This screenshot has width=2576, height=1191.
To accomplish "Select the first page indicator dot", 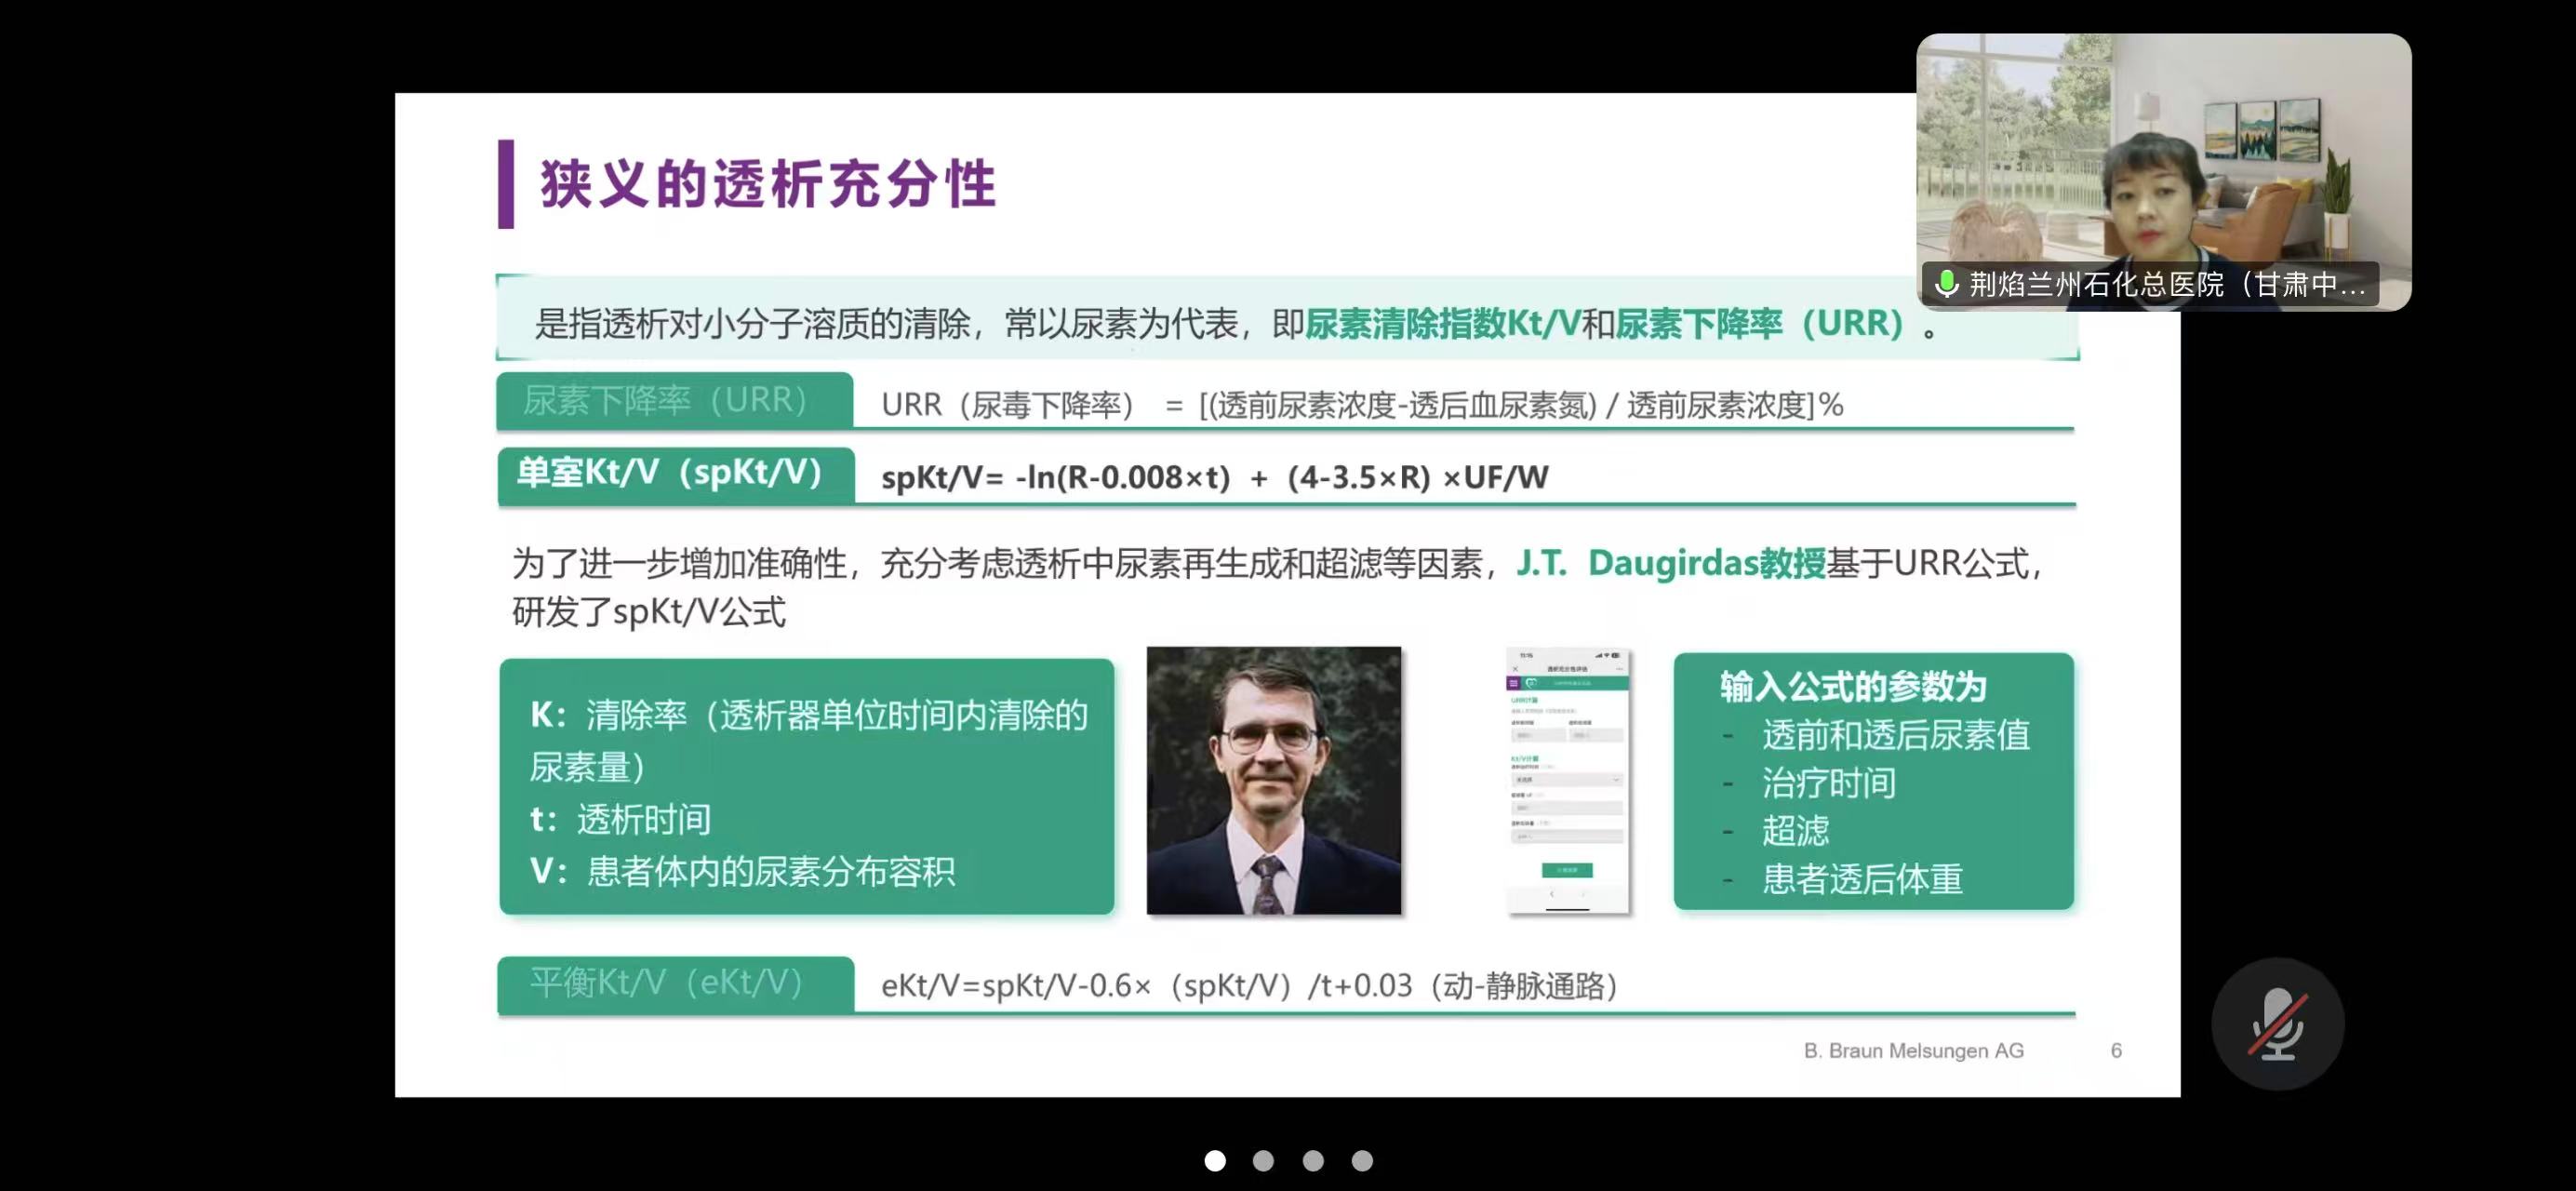I will click(1215, 1160).
